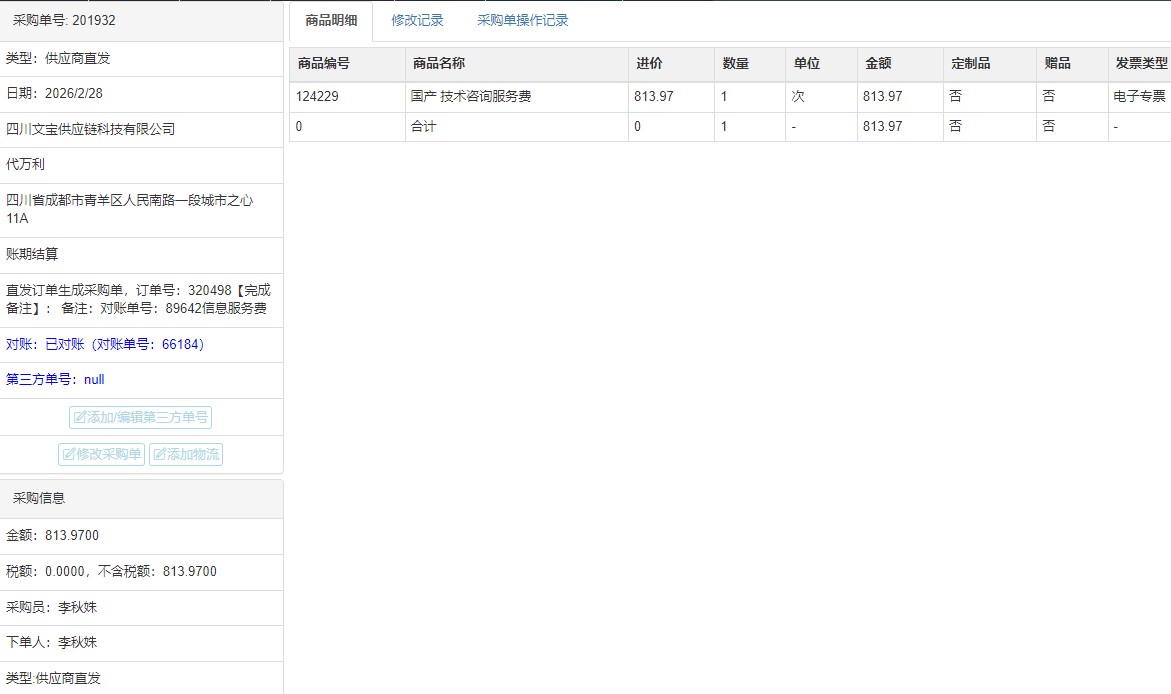This screenshot has height=694, width=1171.
Task: Click the 商品编号 column header
Action: click(324, 63)
